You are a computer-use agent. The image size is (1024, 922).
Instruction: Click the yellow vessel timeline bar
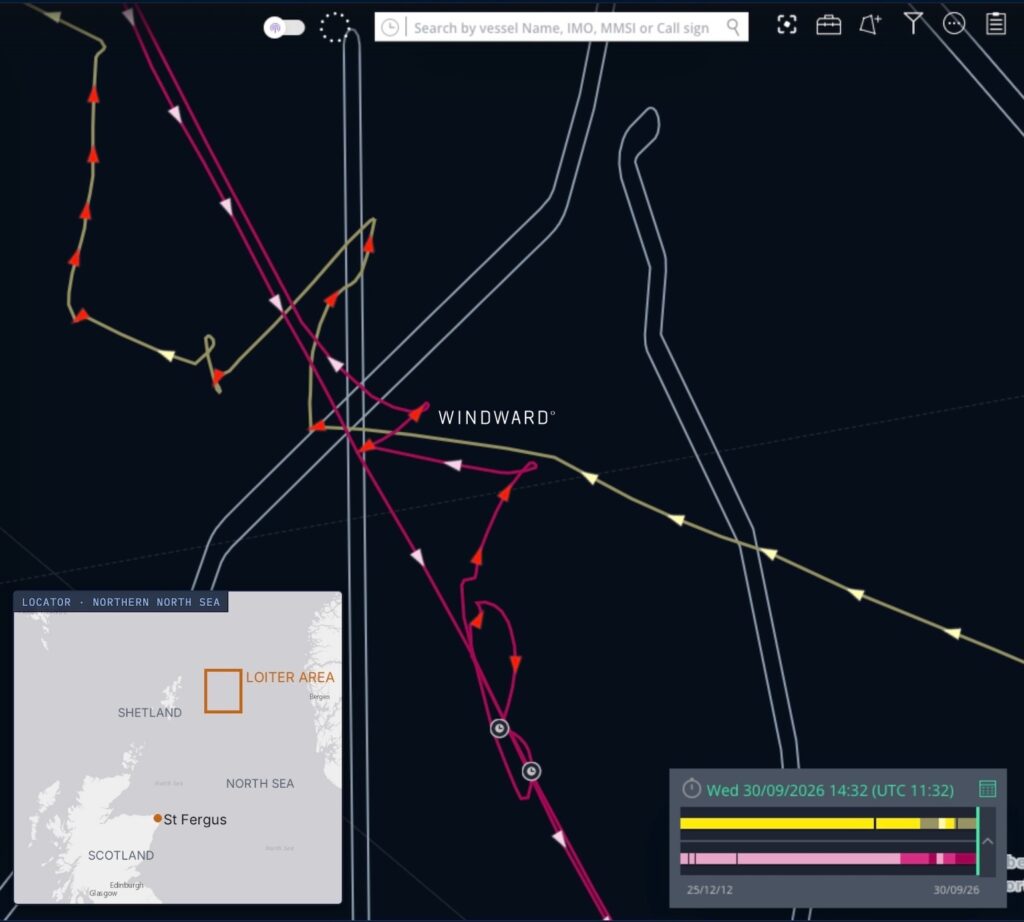pyautogui.click(x=828, y=823)
